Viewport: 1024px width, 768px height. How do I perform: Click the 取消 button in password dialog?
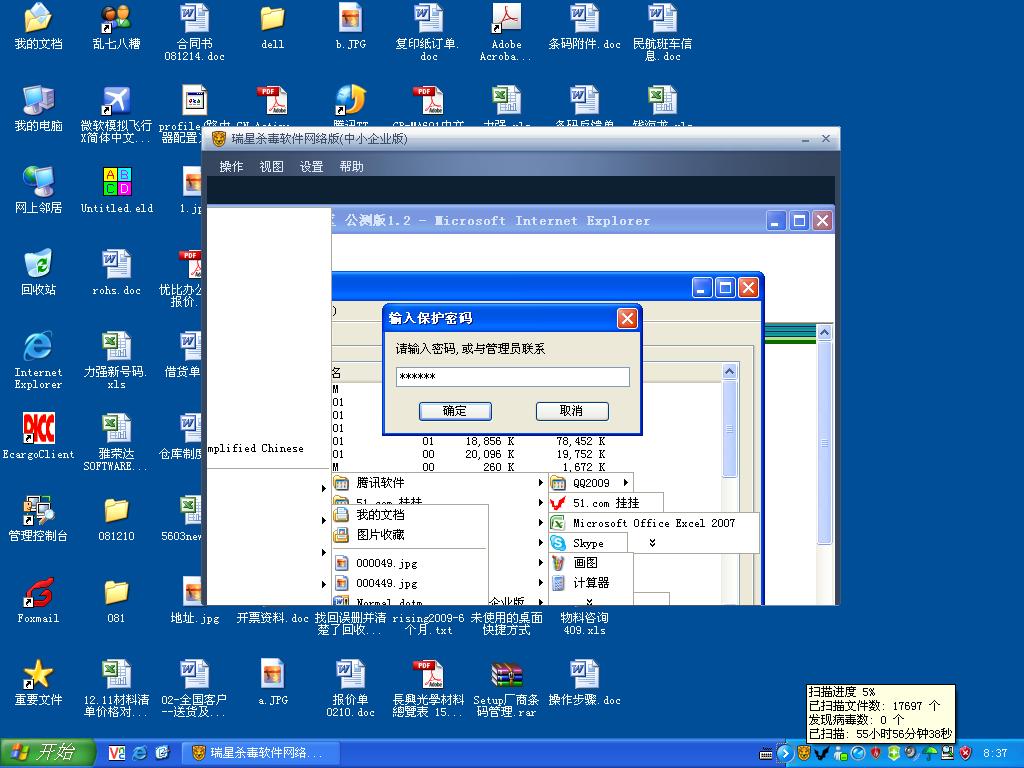click(571, 411)
